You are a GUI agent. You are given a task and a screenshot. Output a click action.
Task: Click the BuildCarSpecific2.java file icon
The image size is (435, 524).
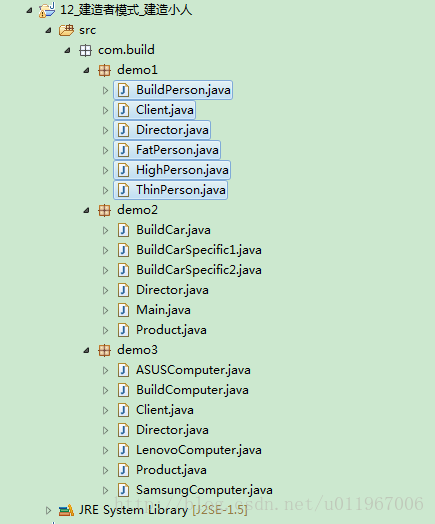pyautogui.click(x=124, y=270)
